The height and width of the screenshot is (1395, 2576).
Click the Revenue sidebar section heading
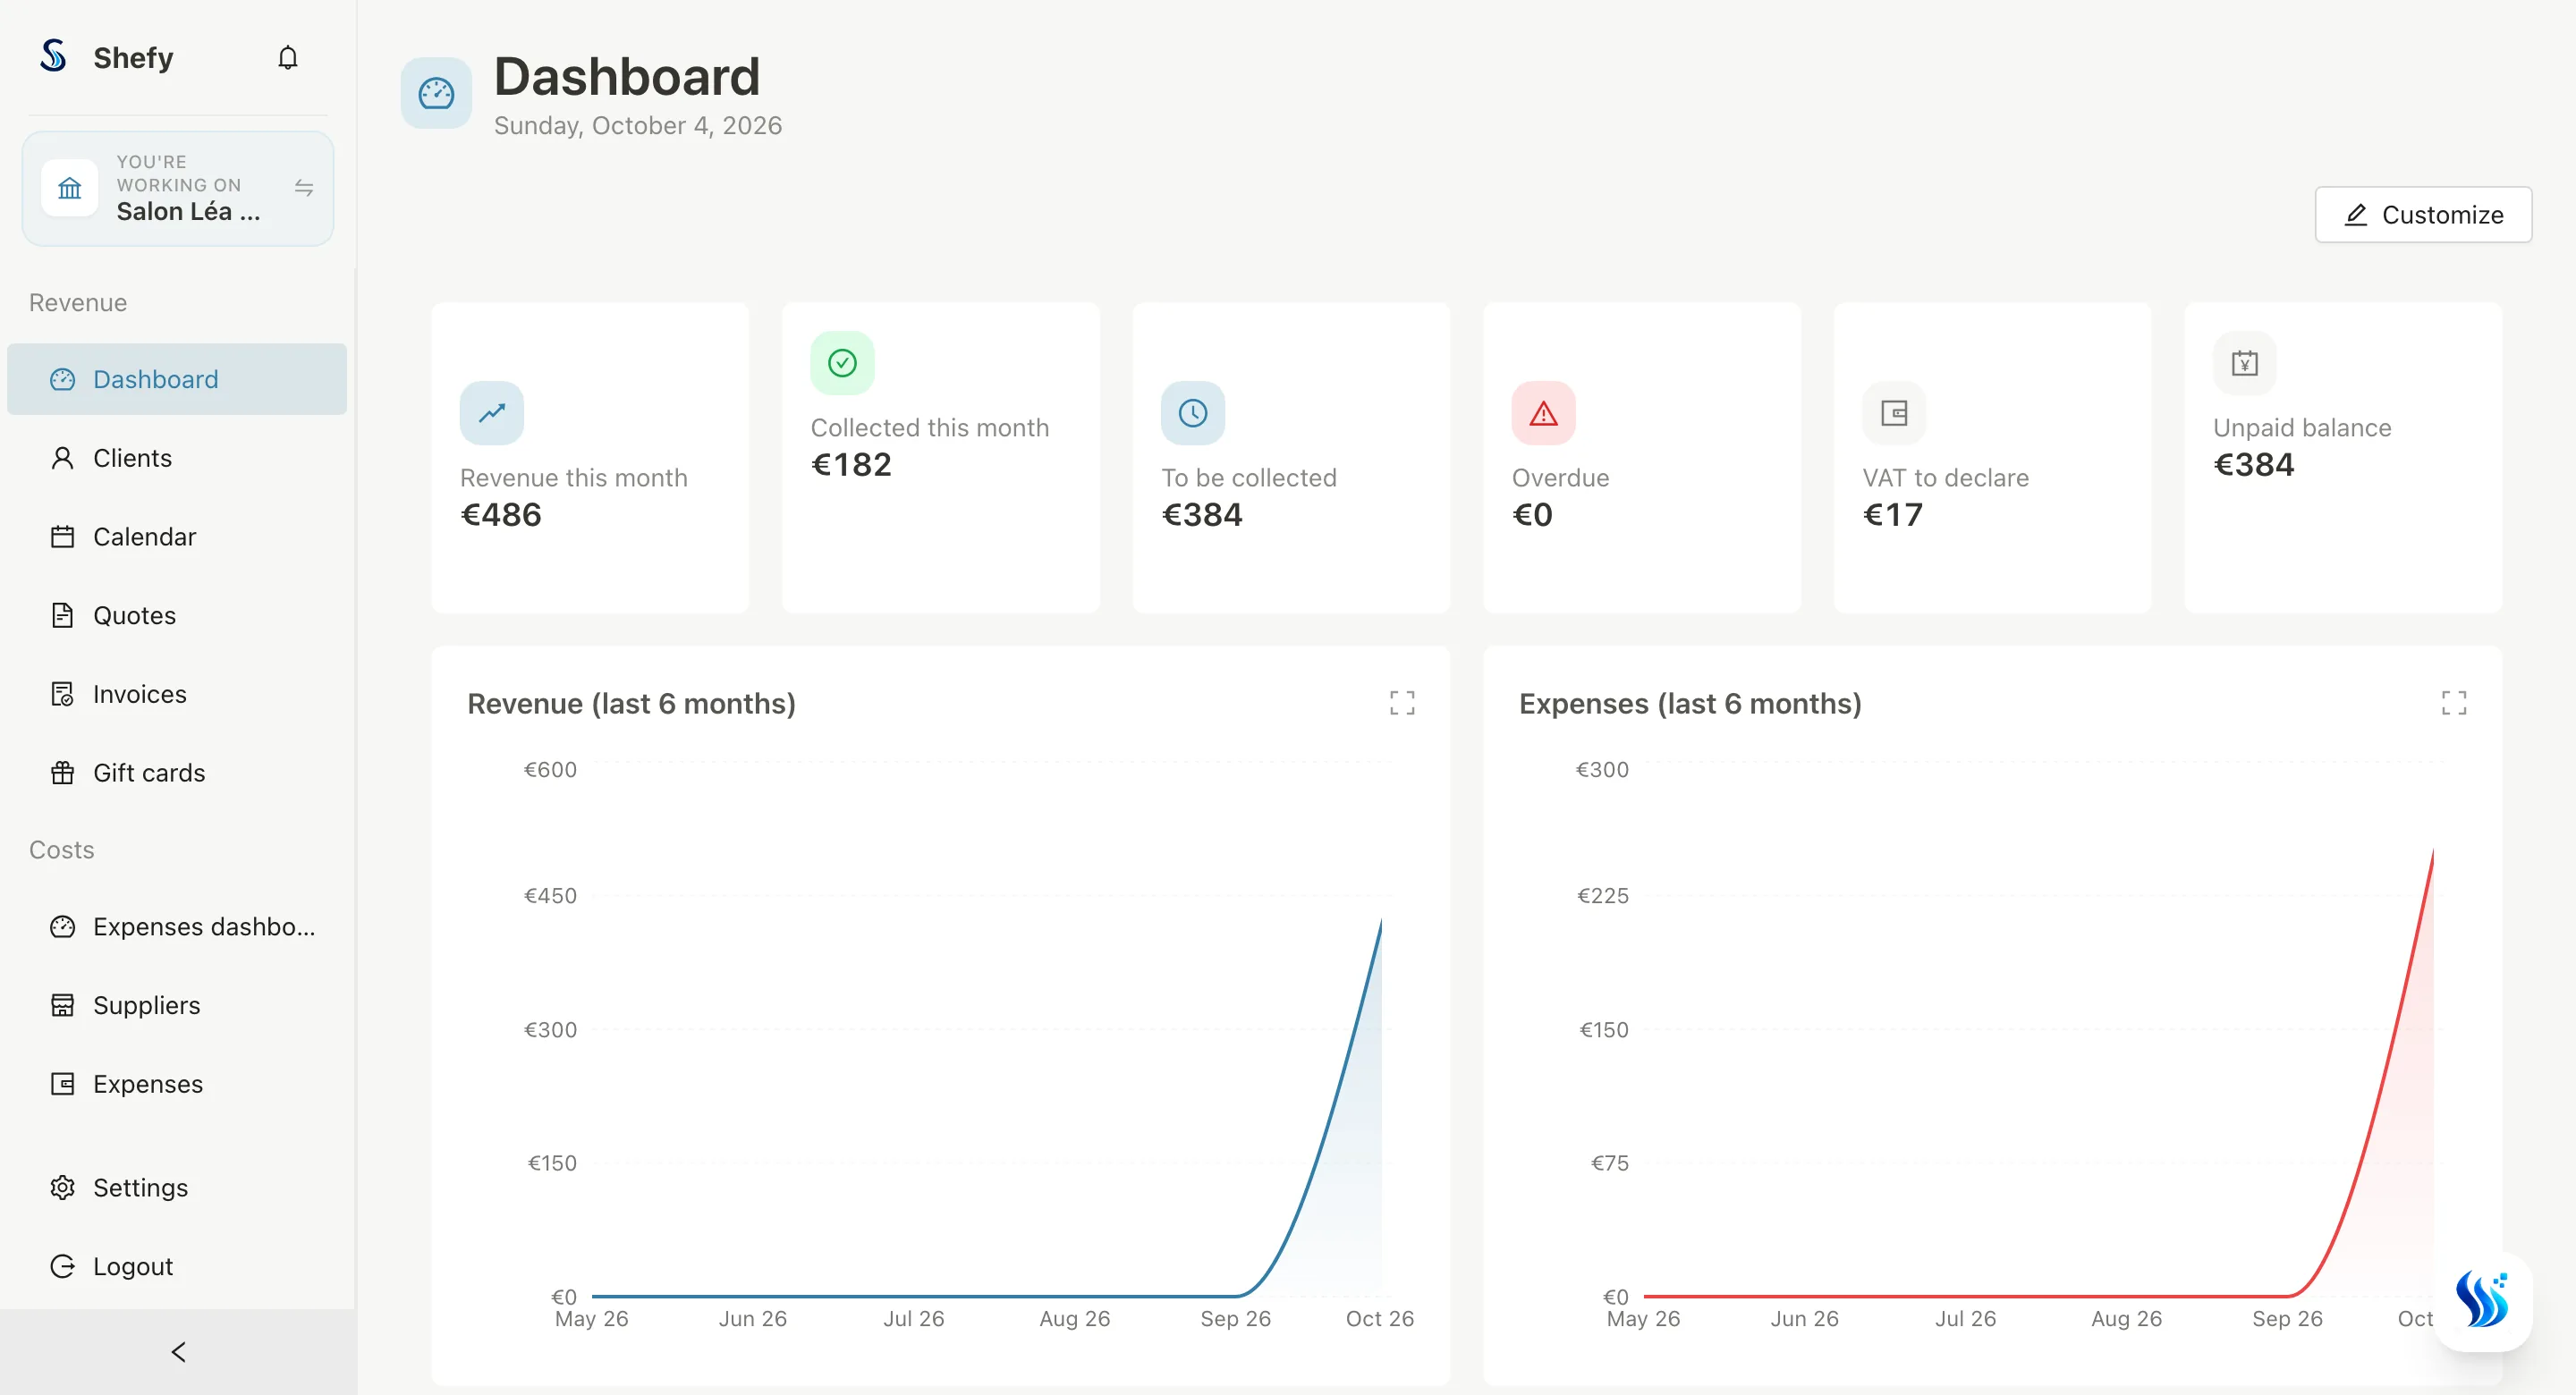point(78,303)
